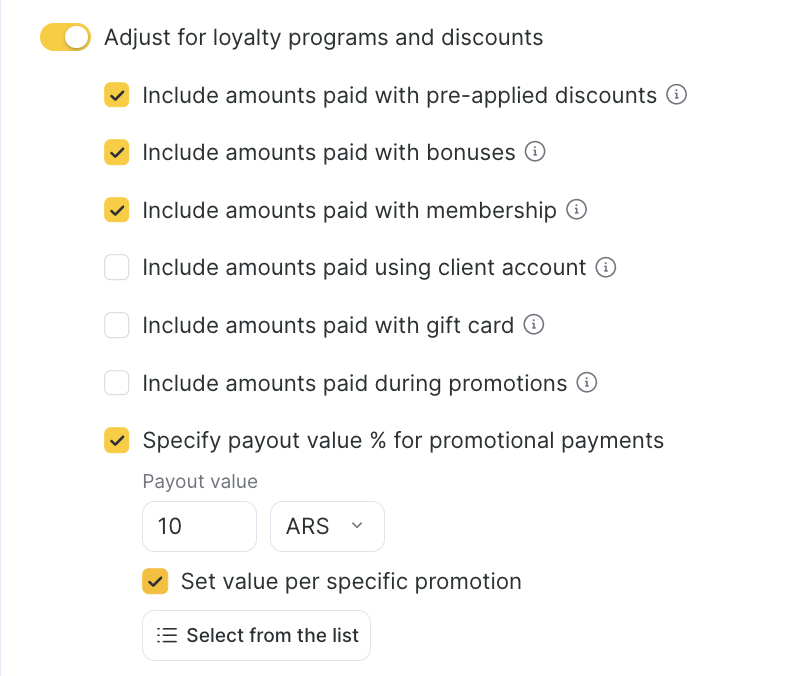Click the Payout value label text
Screen dimensions: 808x676
coord(200,482)
